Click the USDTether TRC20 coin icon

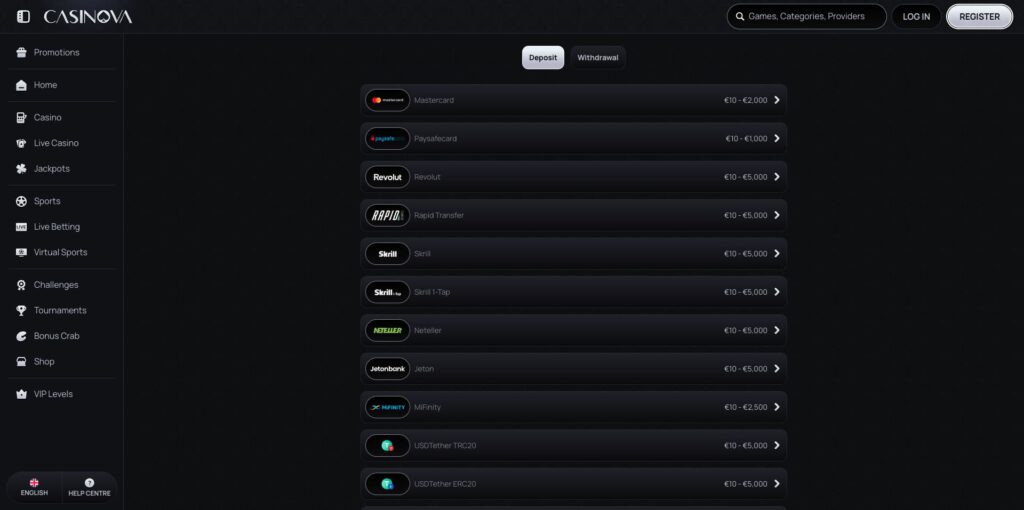387,445
